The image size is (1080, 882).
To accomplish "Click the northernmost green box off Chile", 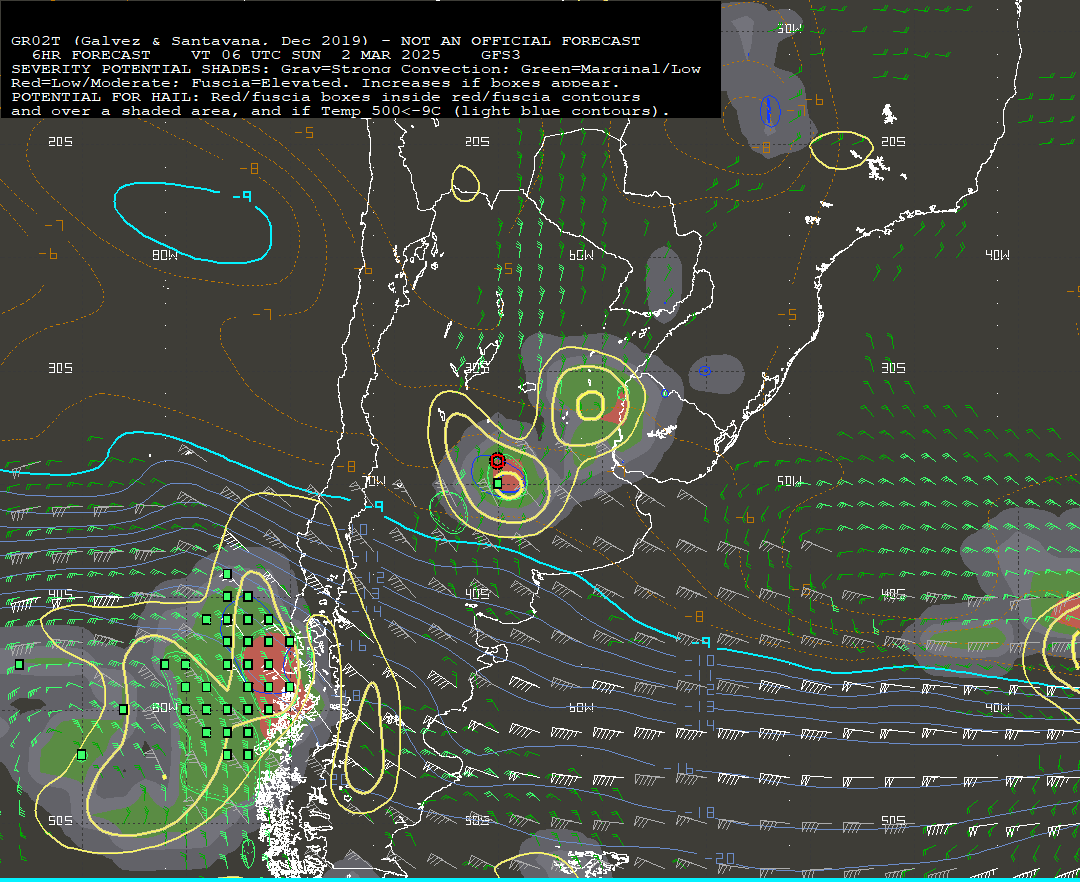I will 227,574.
